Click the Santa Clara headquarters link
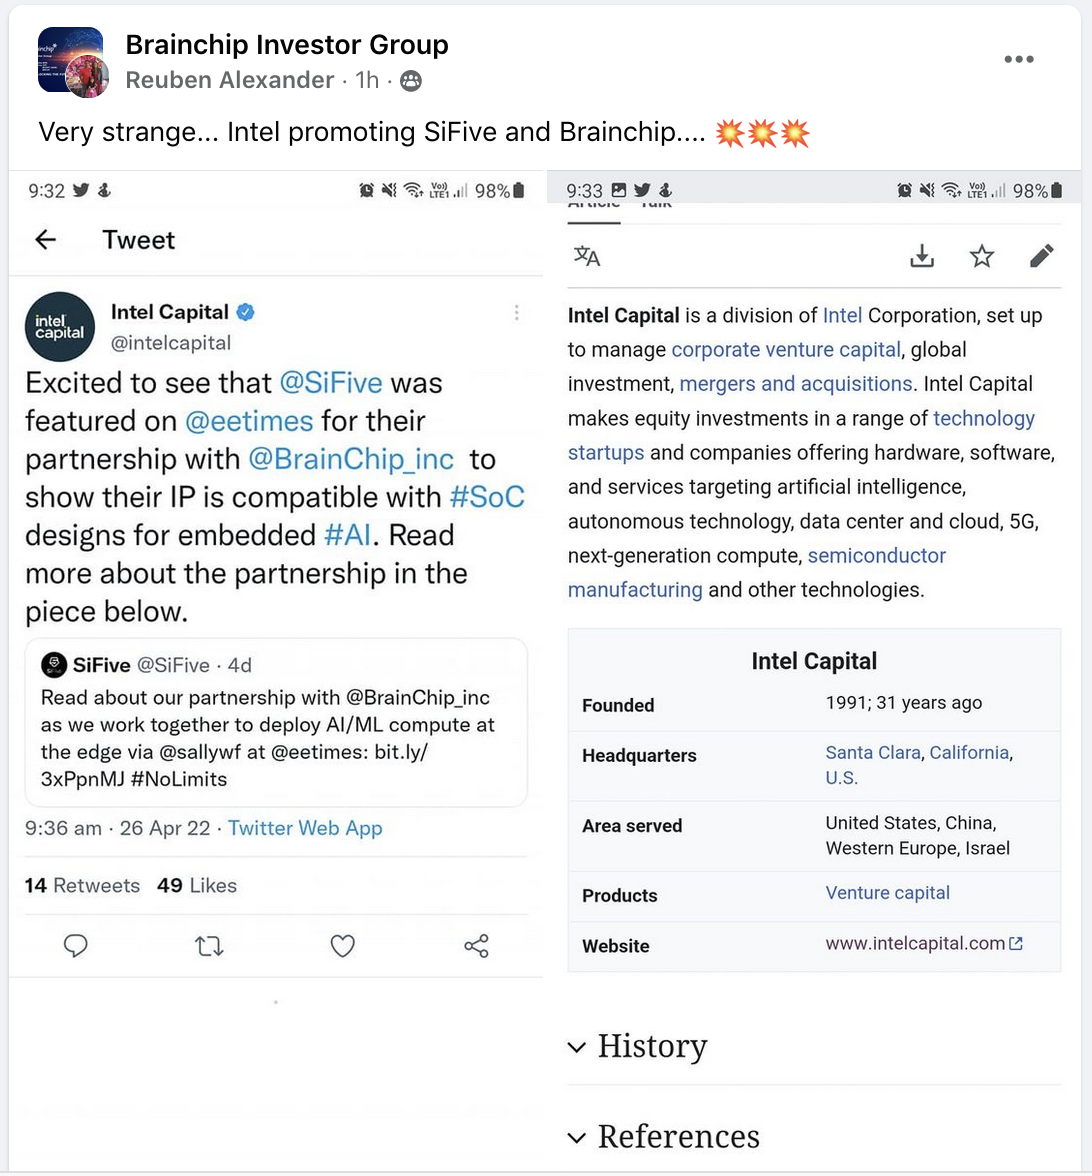The width and height of the screenshot is (1092, 1176). [x=872, y=753]
